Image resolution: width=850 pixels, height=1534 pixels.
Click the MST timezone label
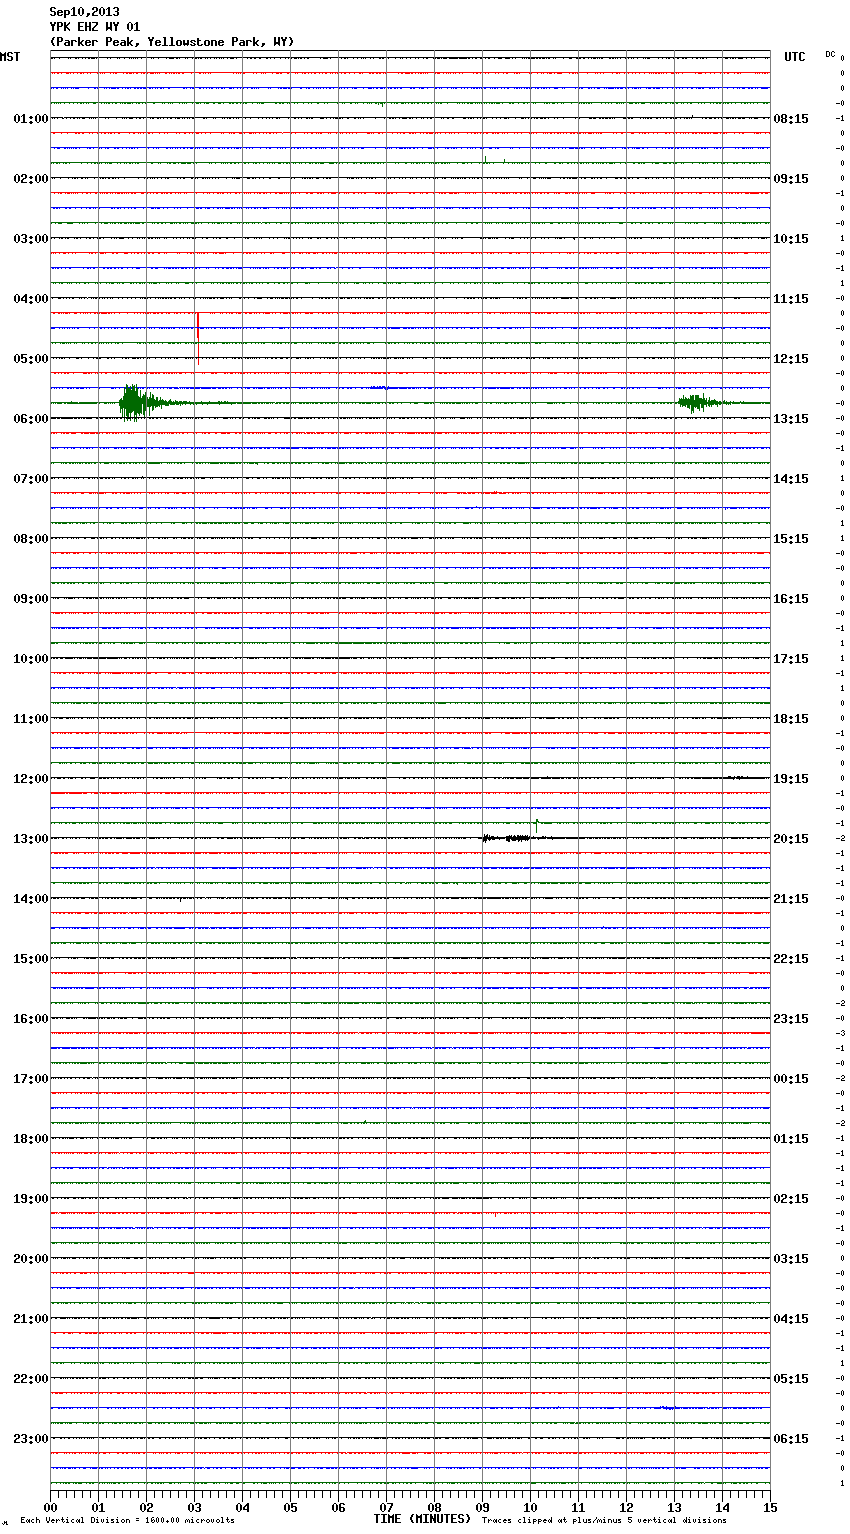[x=10, y=57]
